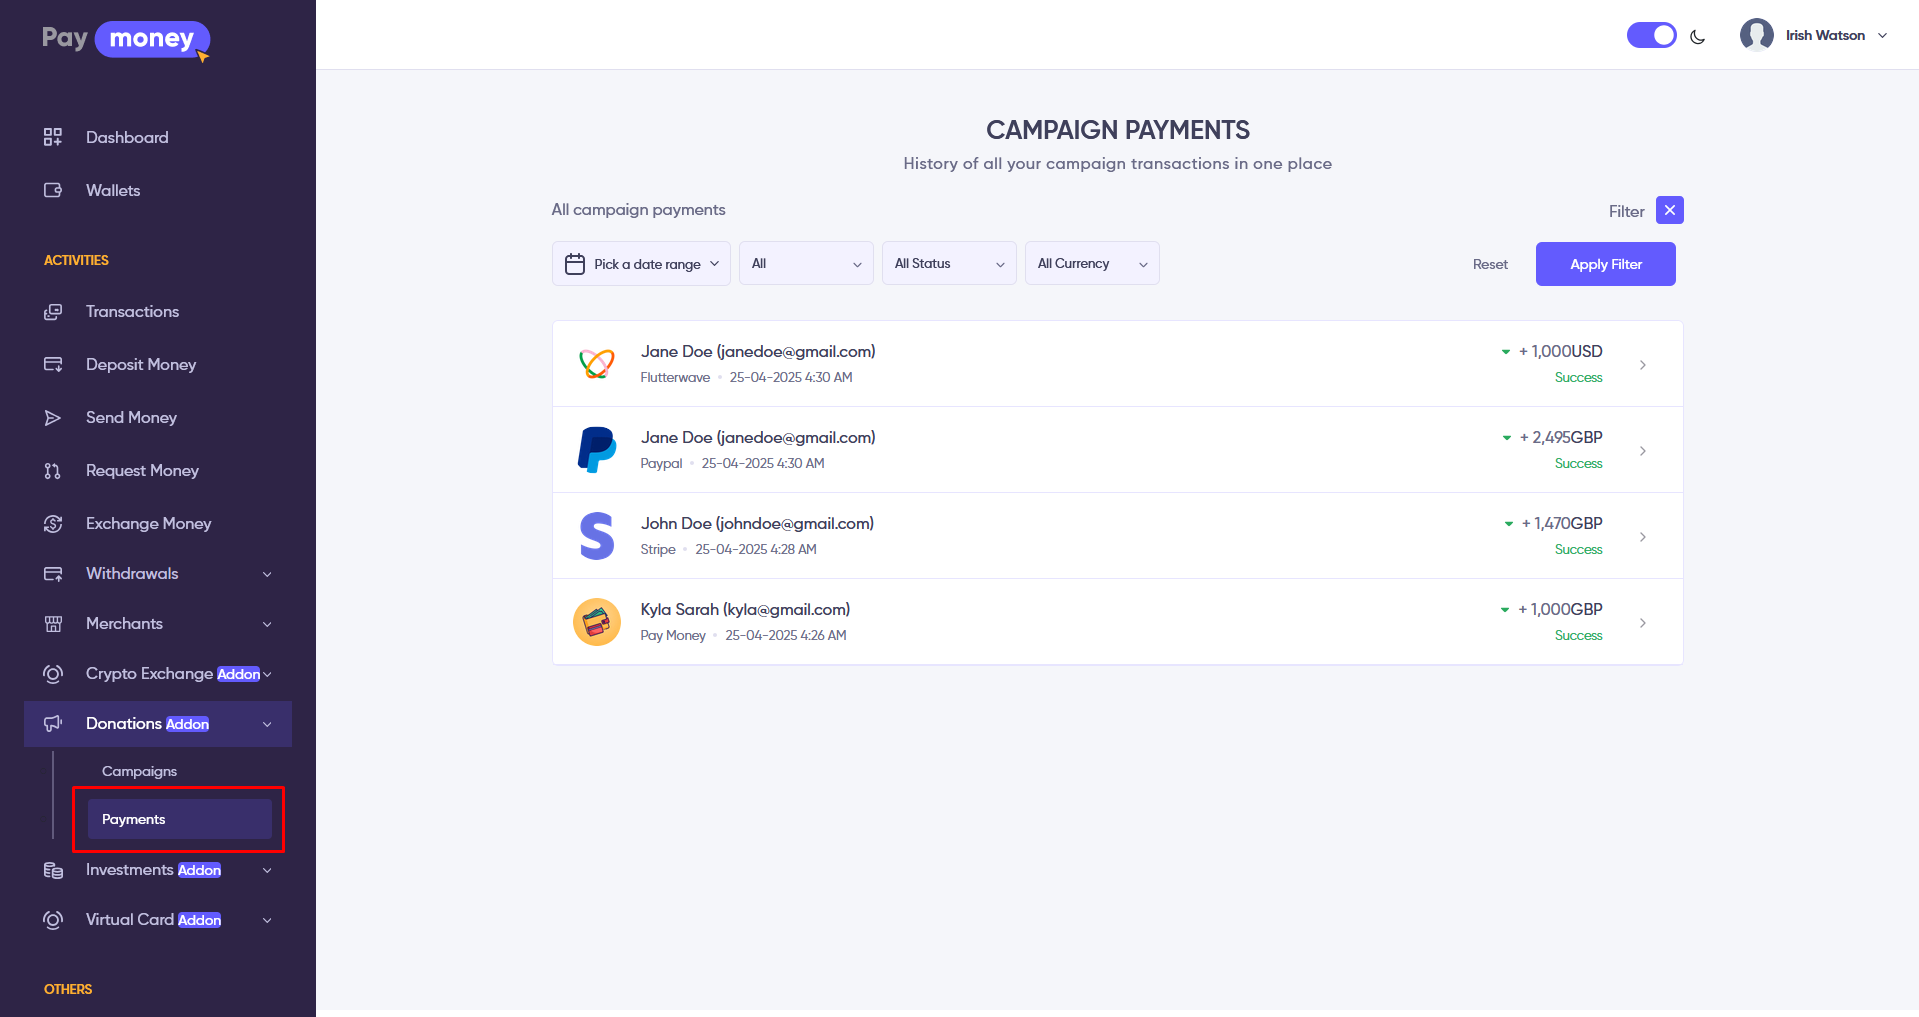Open the All Currency dropdown
1919x1017 pixels.
[x=1091, y=264]
